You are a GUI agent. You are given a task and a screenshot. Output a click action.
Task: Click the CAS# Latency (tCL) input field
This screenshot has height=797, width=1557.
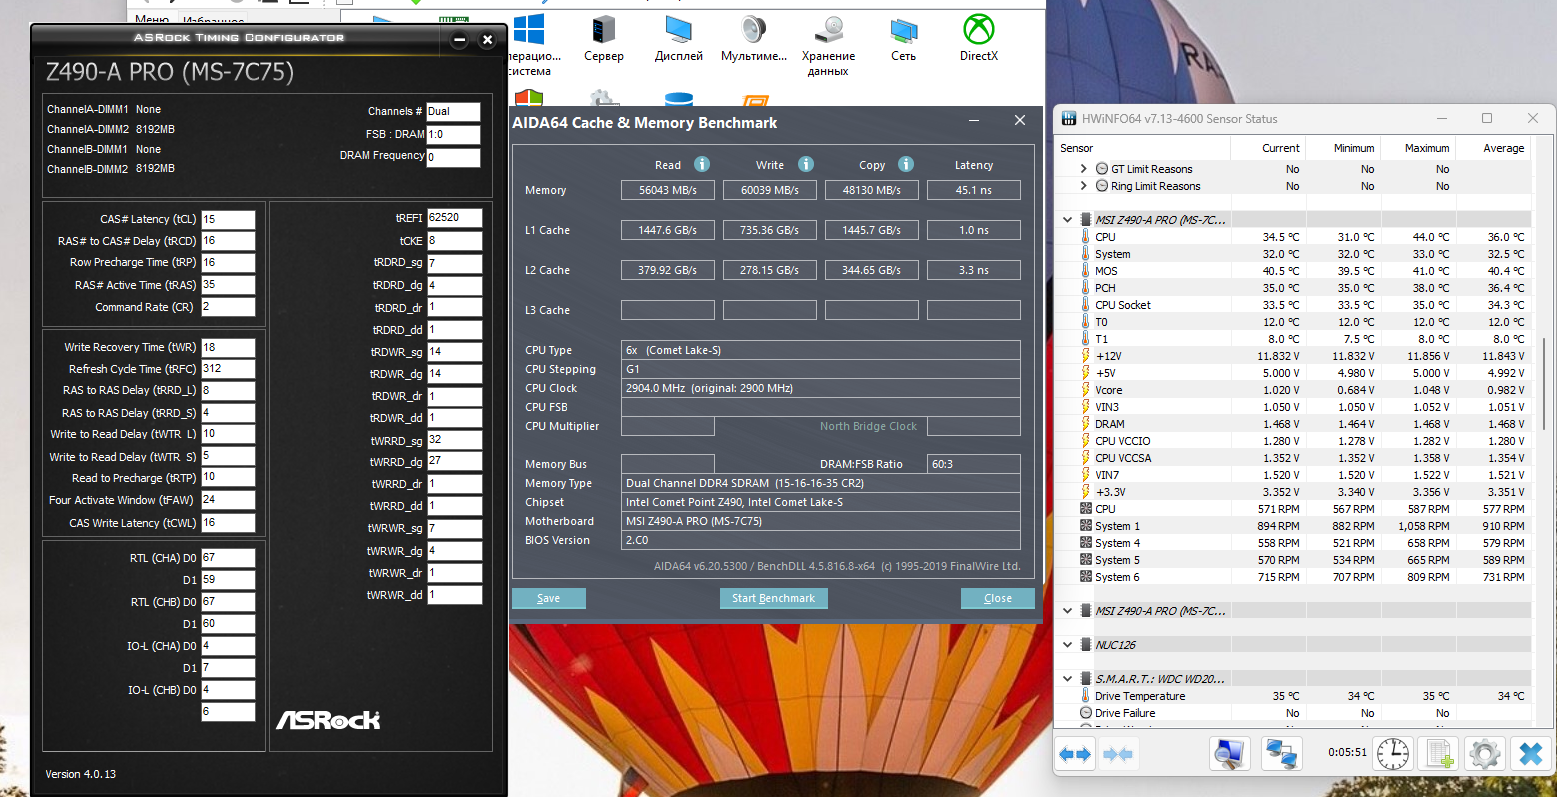[x=228, y=219]
